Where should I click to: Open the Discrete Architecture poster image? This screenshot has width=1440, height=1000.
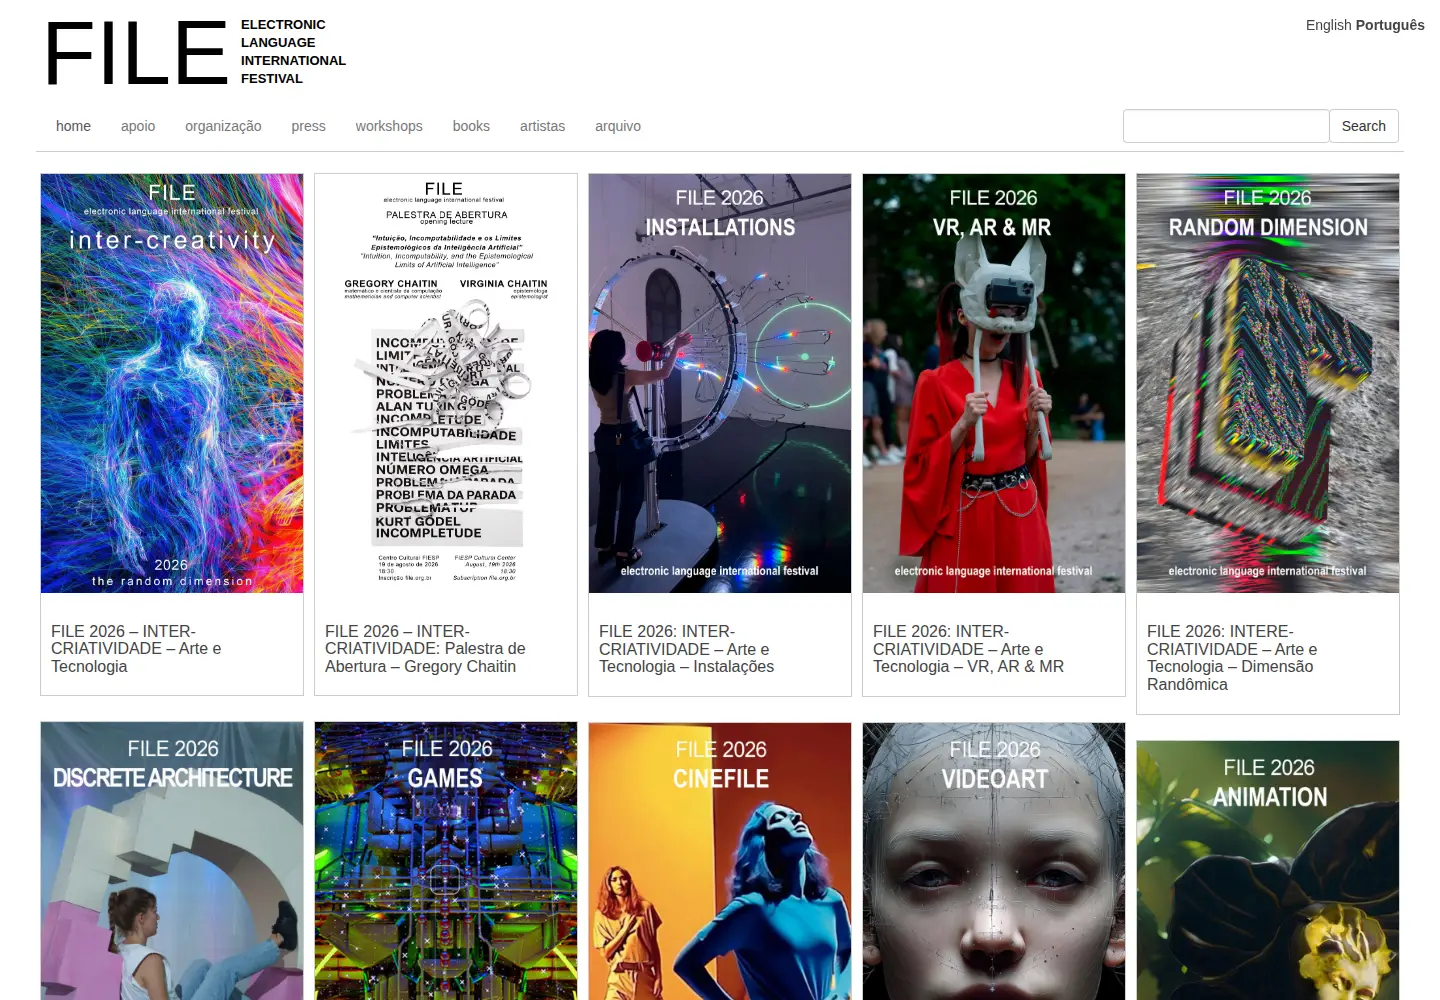tap(172, 861)
